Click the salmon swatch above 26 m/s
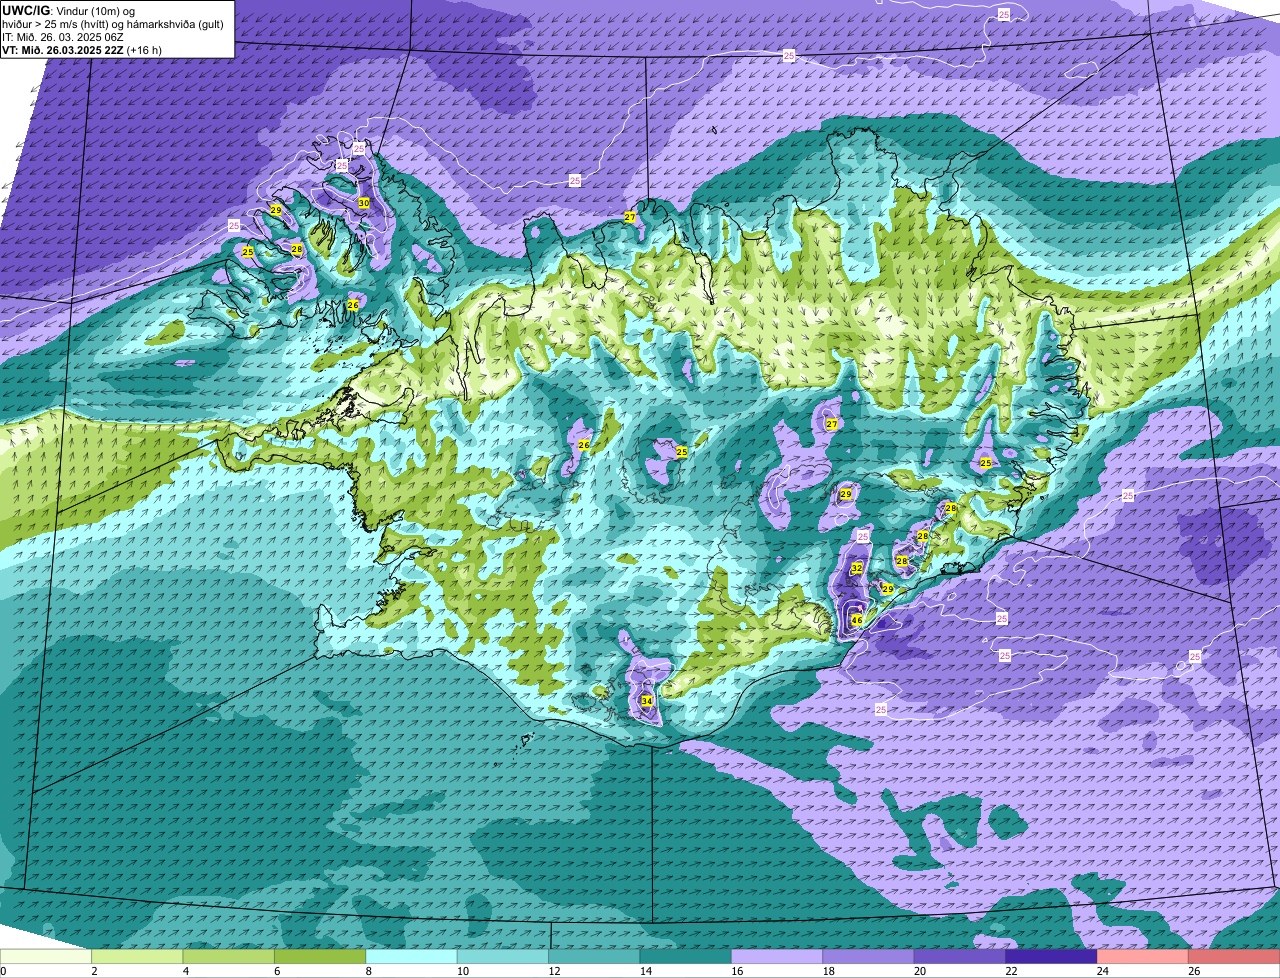 click(1235, 957)
